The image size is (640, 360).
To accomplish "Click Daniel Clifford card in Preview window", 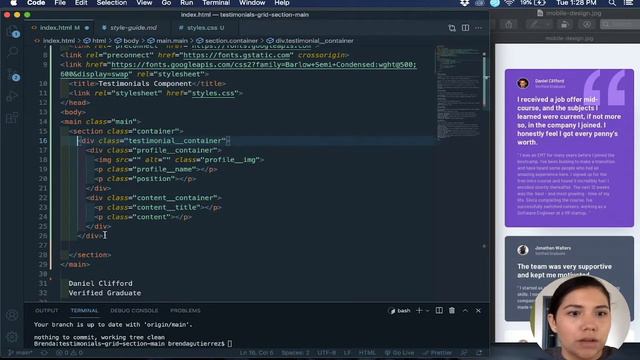I will 569,148.
